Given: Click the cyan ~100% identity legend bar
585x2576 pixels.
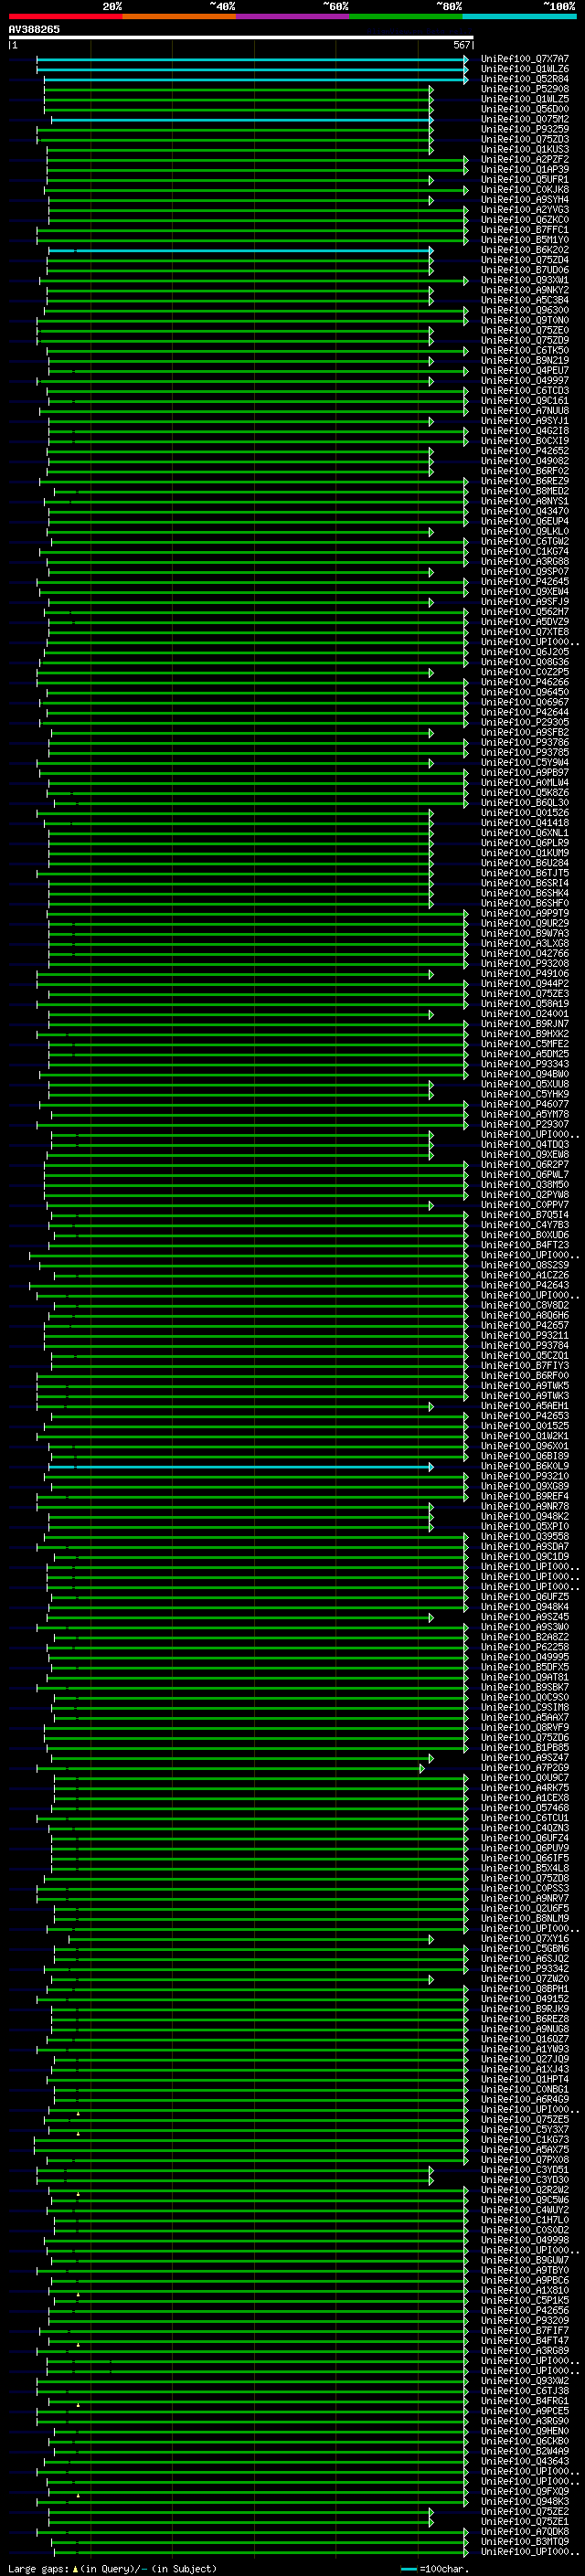Looking at the screenshot, I should (519, 17).
